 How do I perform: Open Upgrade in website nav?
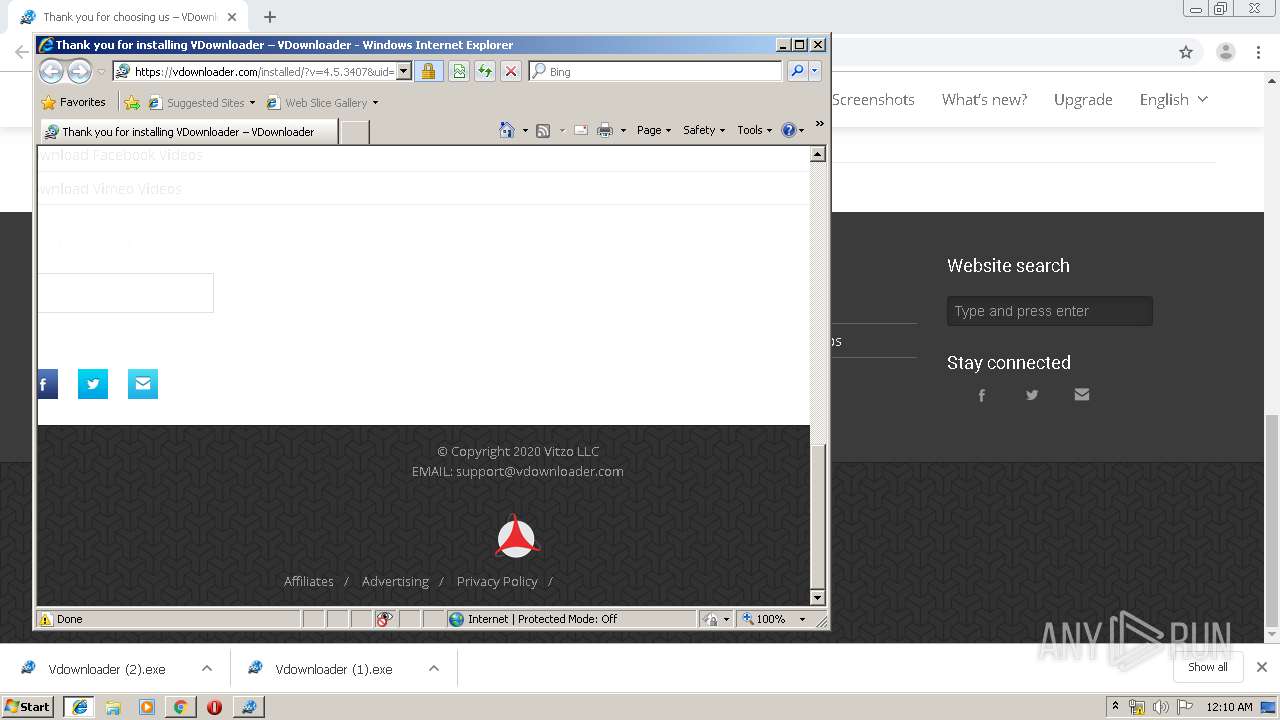[1083, 99]
